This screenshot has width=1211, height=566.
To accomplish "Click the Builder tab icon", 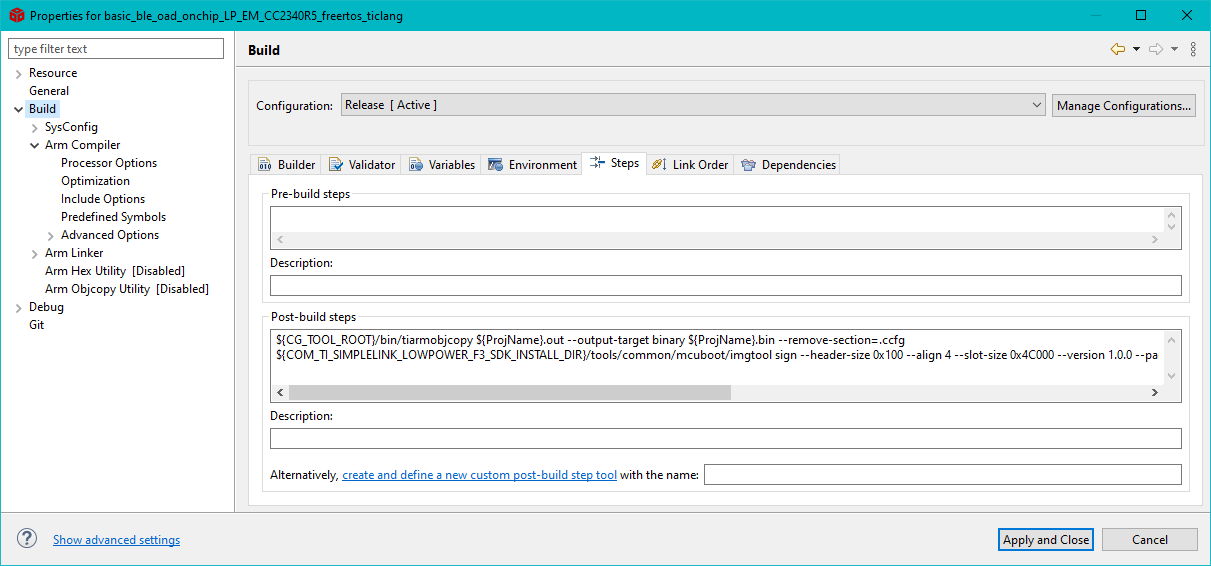I will pyautogui.click(x=265, y=165).
